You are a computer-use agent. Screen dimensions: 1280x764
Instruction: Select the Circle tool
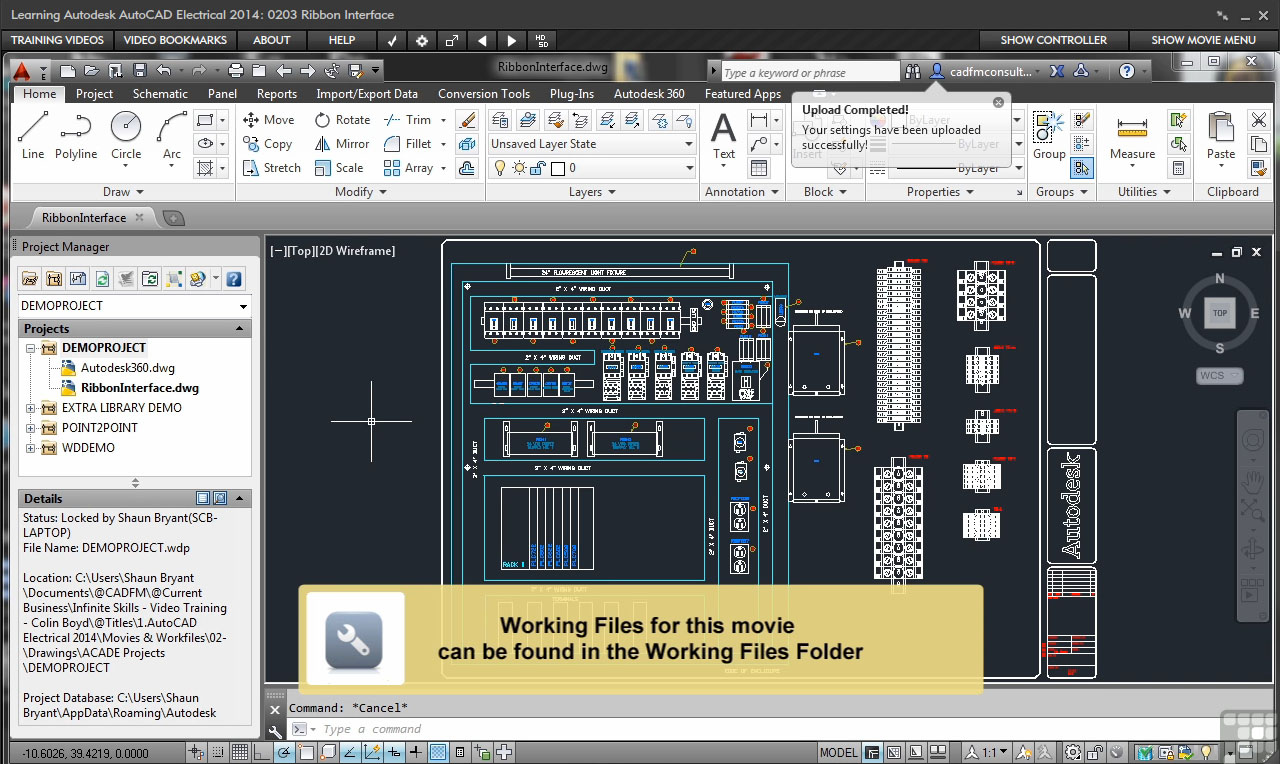[x=126, y=135]
